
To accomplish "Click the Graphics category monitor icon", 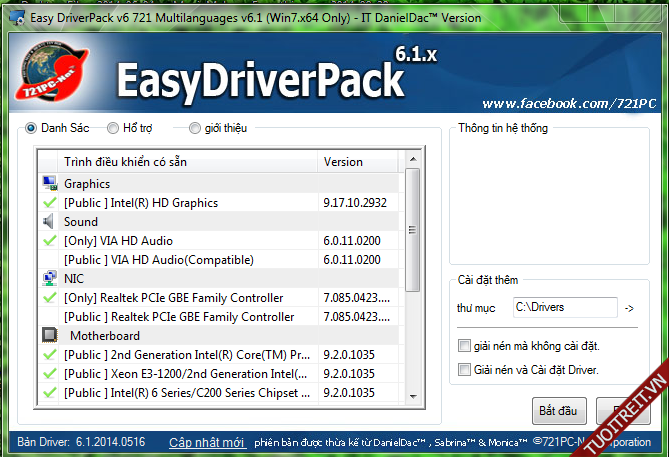I will click(x=50, y=184).
